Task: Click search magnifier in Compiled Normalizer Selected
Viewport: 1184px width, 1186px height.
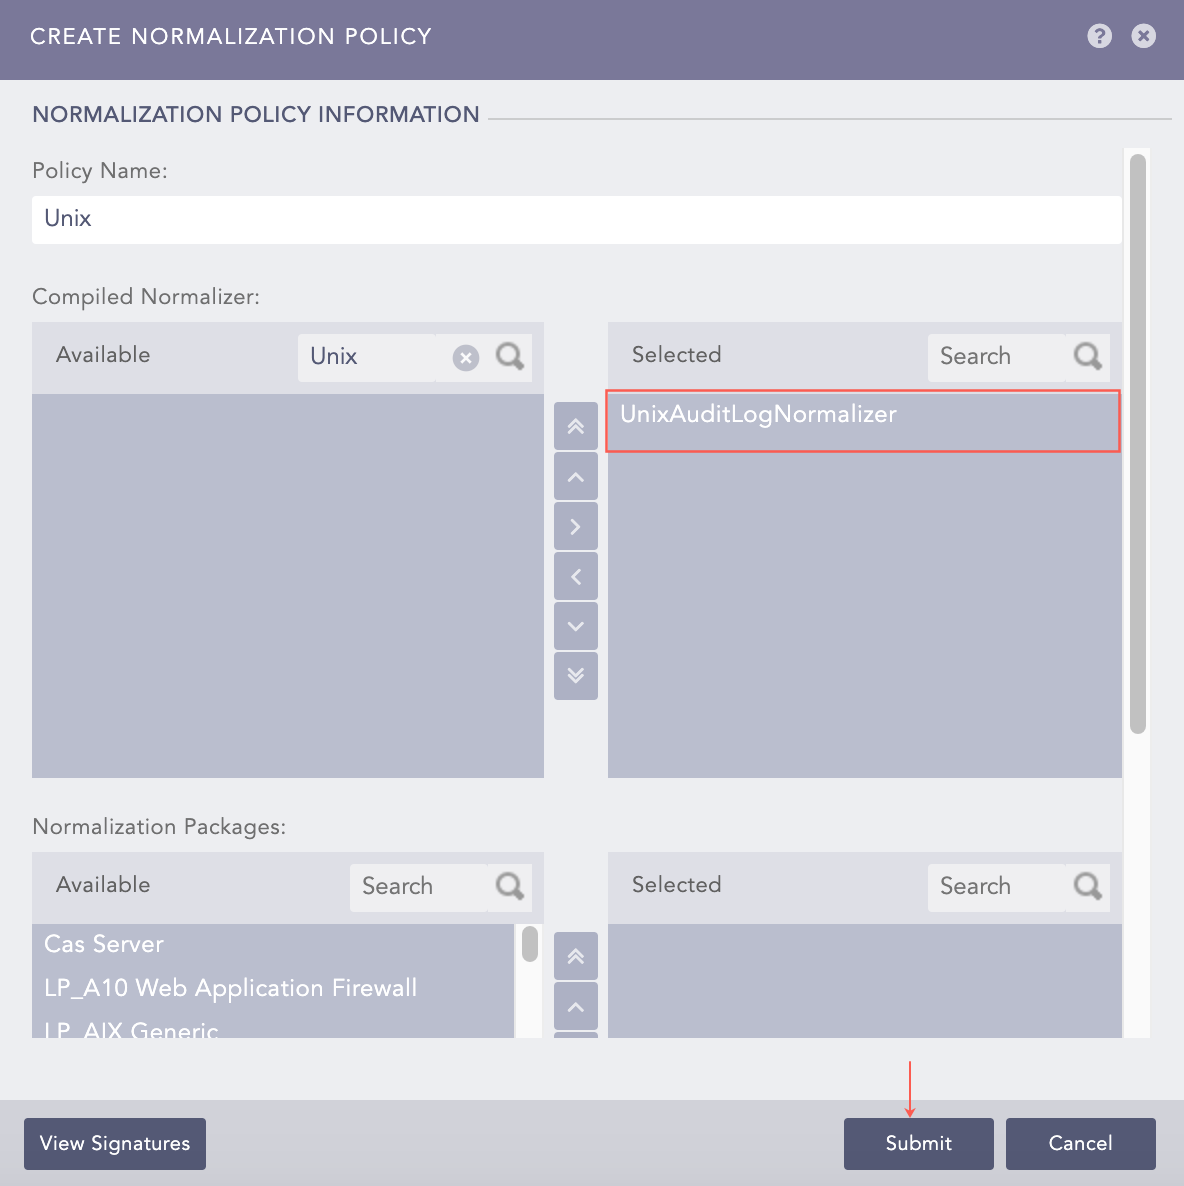Action: tap(1087, 357)
